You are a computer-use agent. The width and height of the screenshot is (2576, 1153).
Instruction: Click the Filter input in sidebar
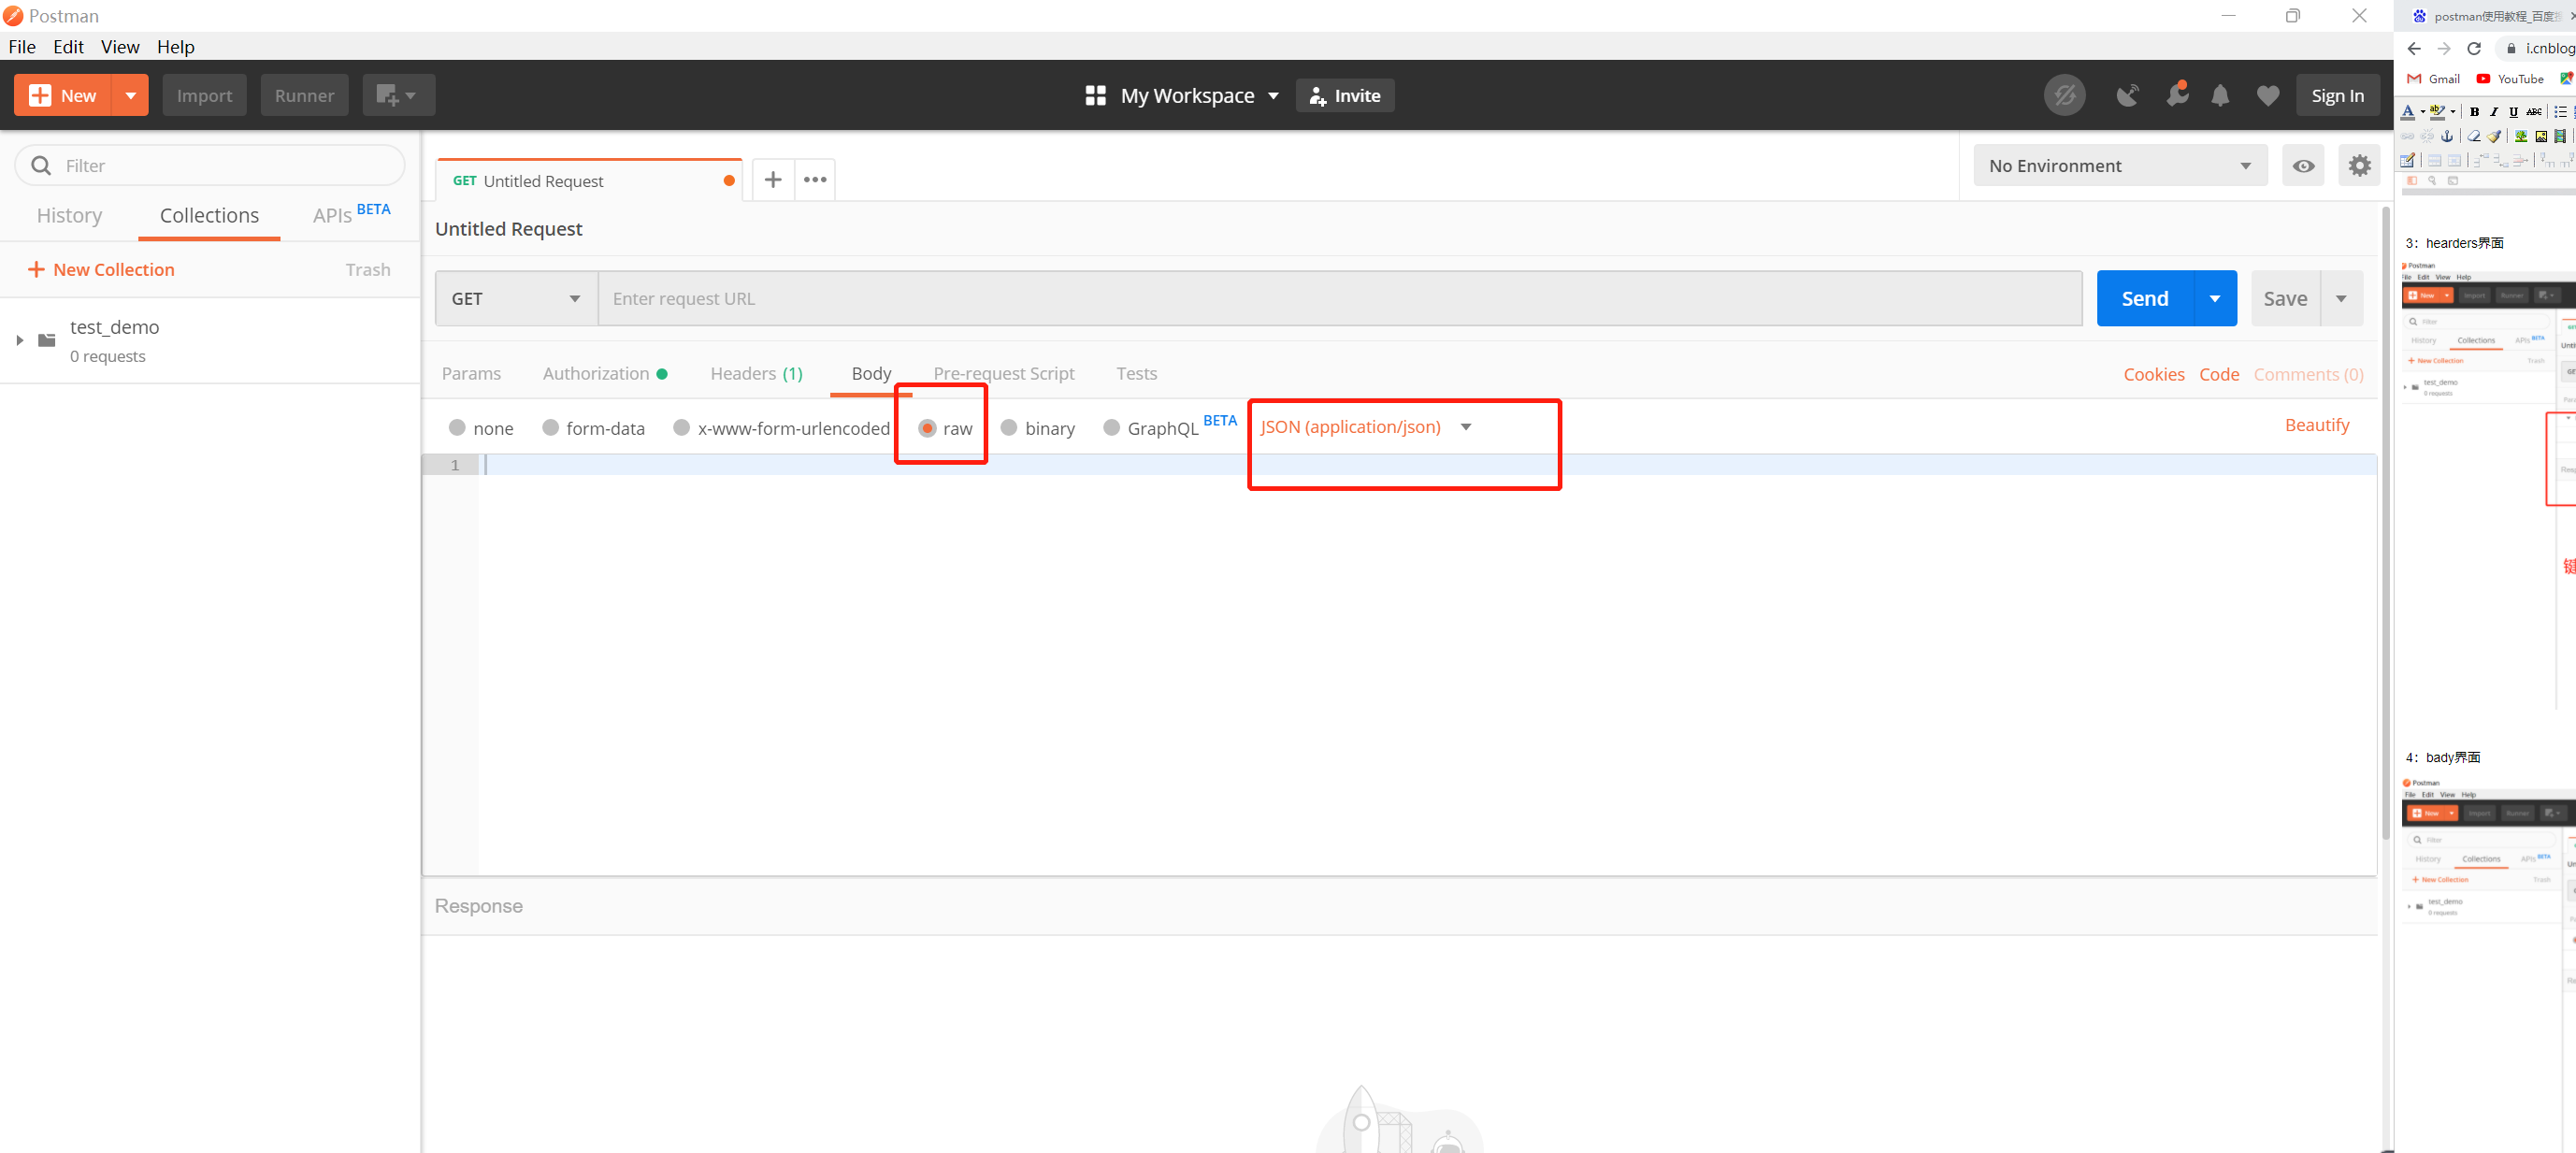[x=210, y=165]
